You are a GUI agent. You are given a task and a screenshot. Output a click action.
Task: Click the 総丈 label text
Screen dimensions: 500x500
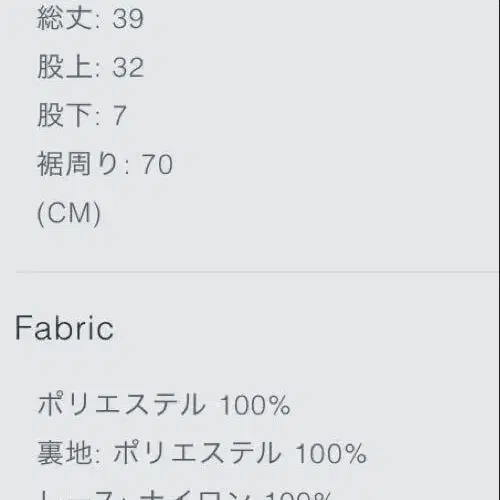pyautogui.click(x=65, y=18)
